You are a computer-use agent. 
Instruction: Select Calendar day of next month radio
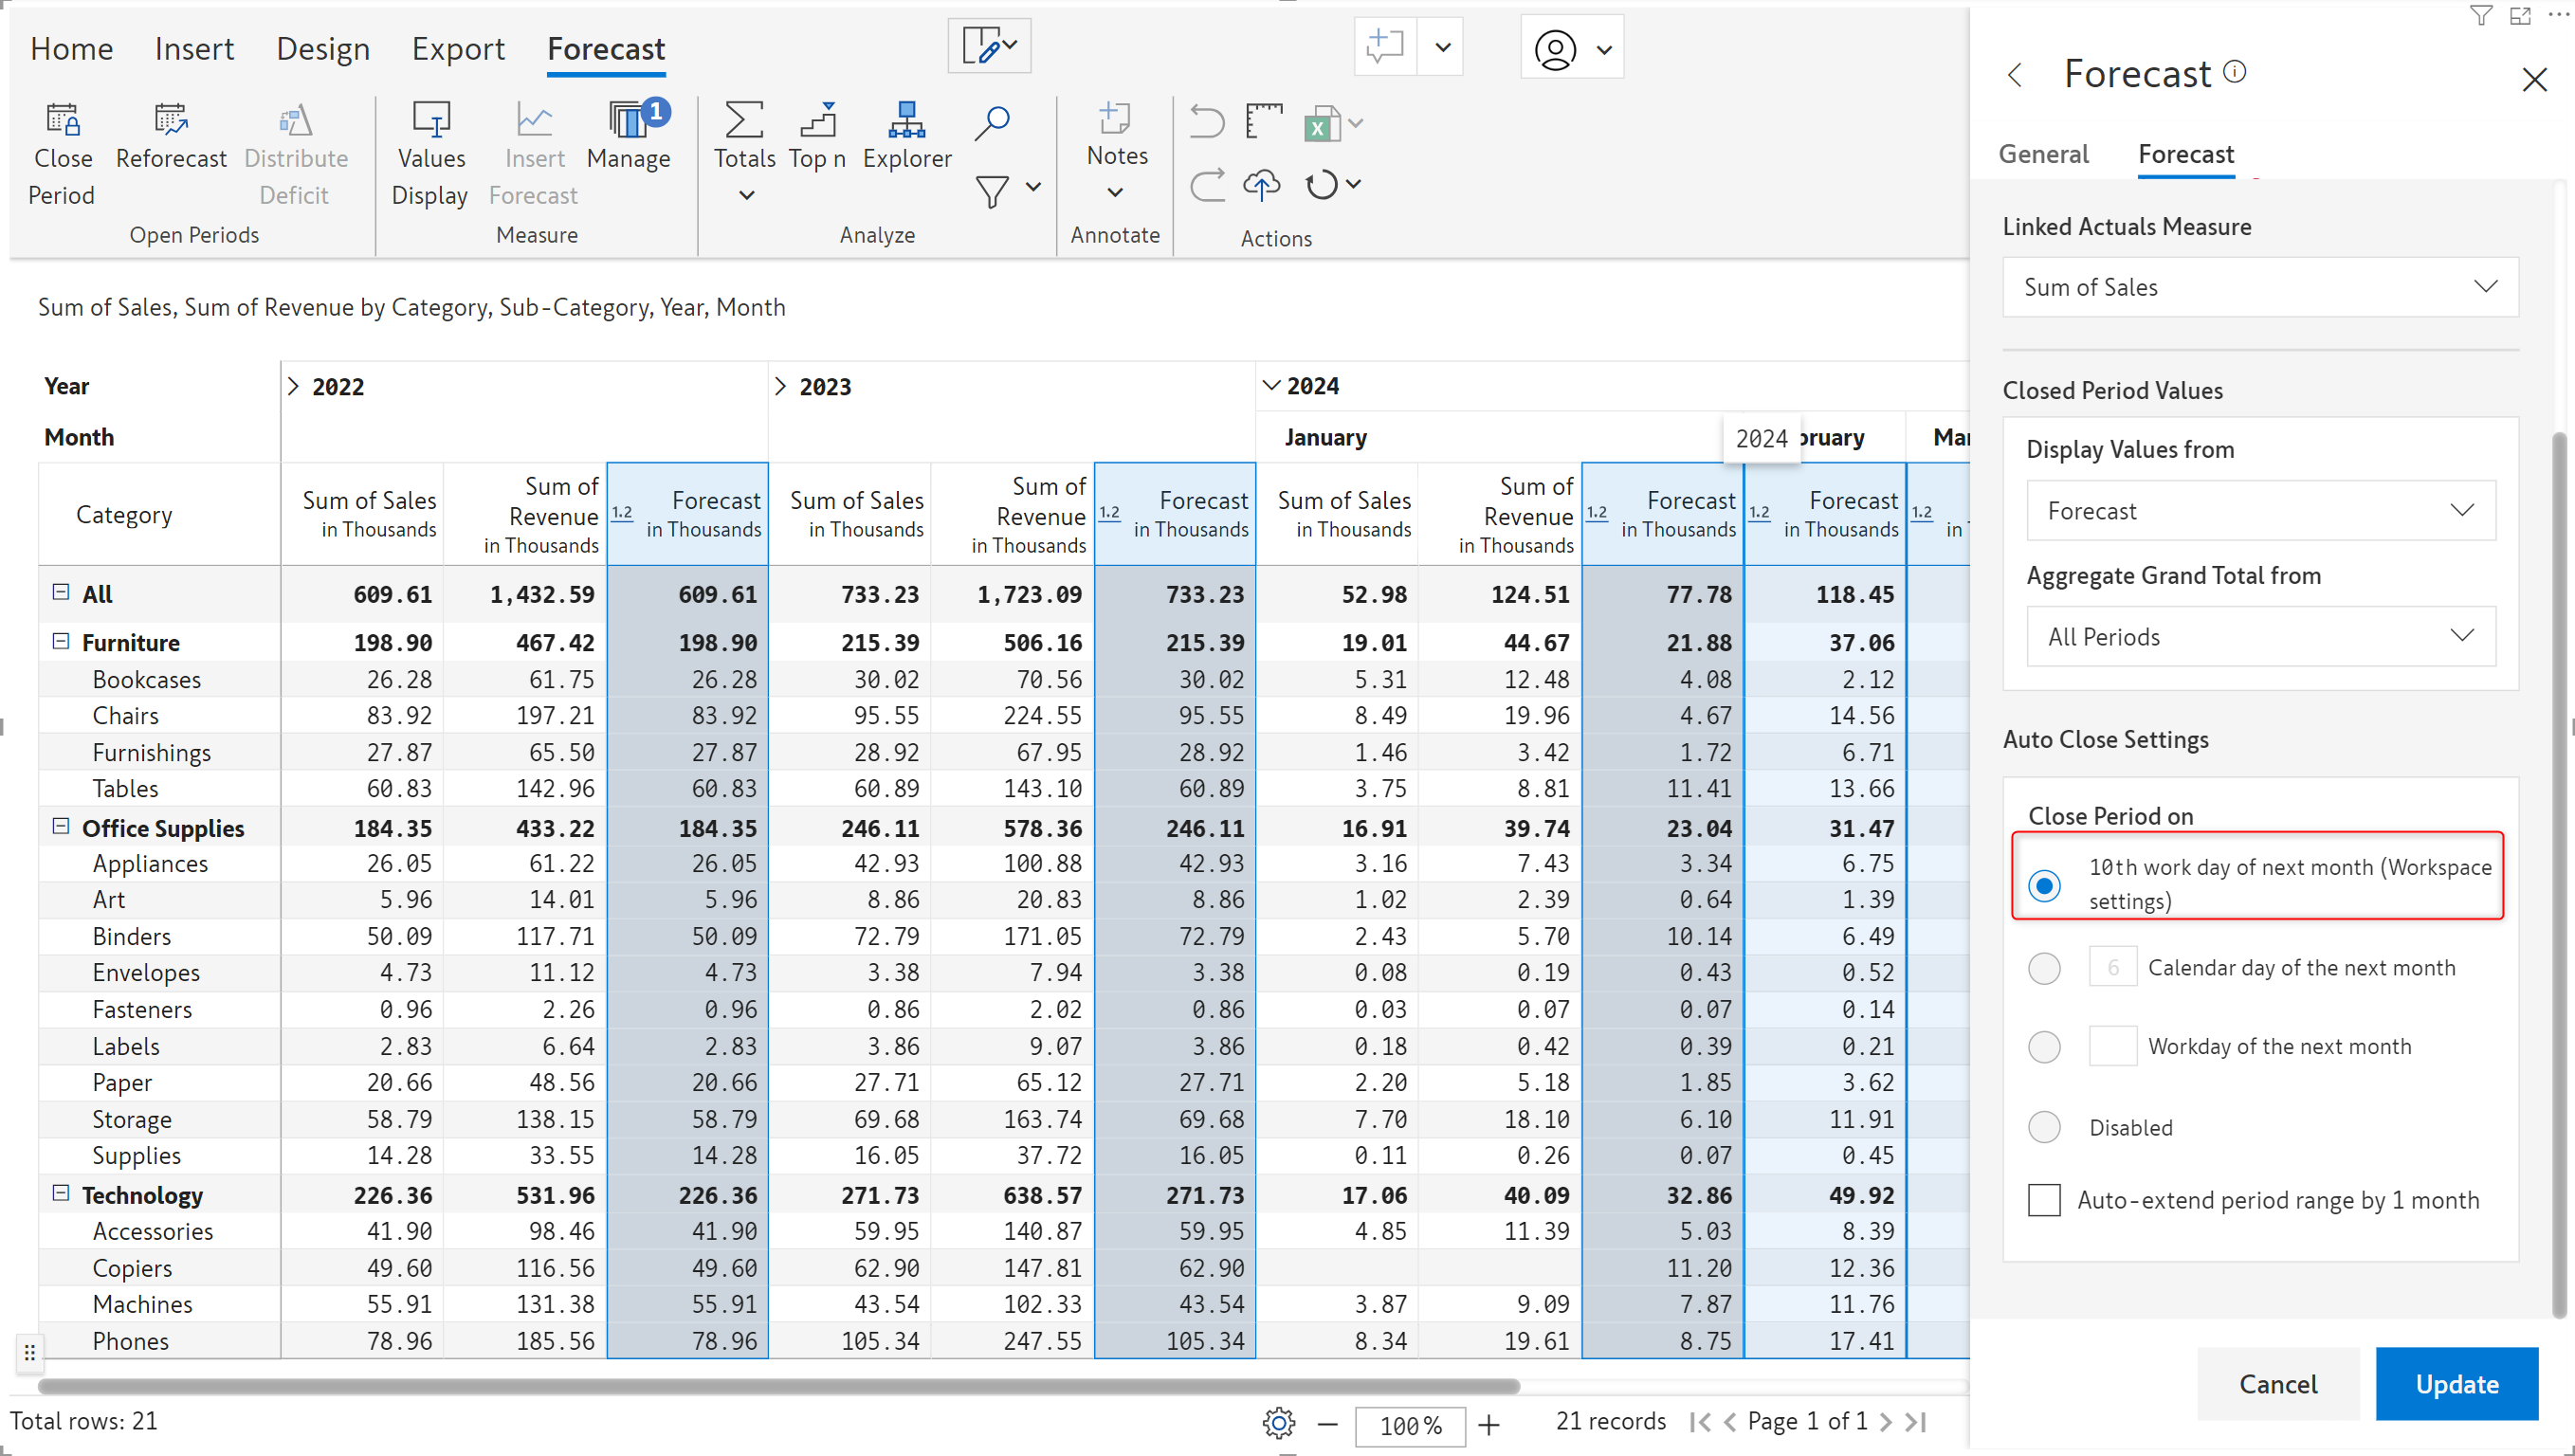tap(2044, 968)
